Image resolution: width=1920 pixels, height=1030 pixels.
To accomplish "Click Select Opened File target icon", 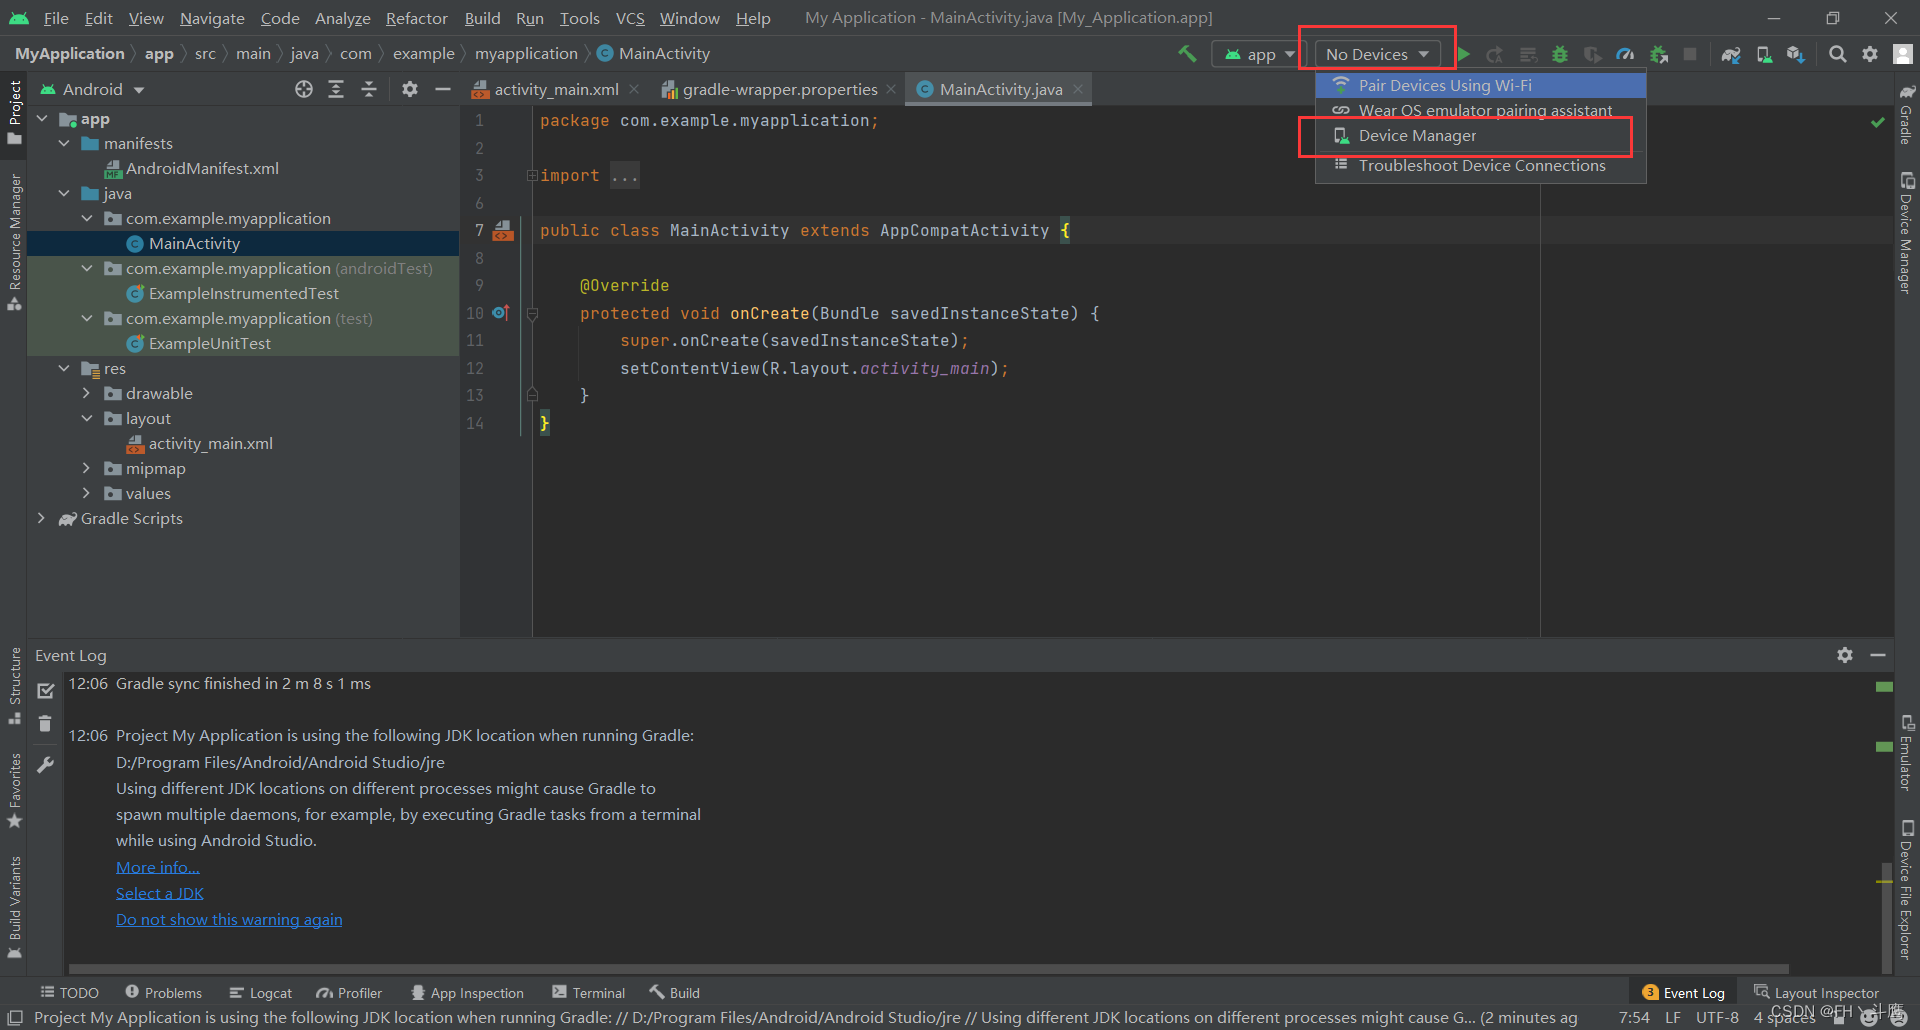I will 304,89.
